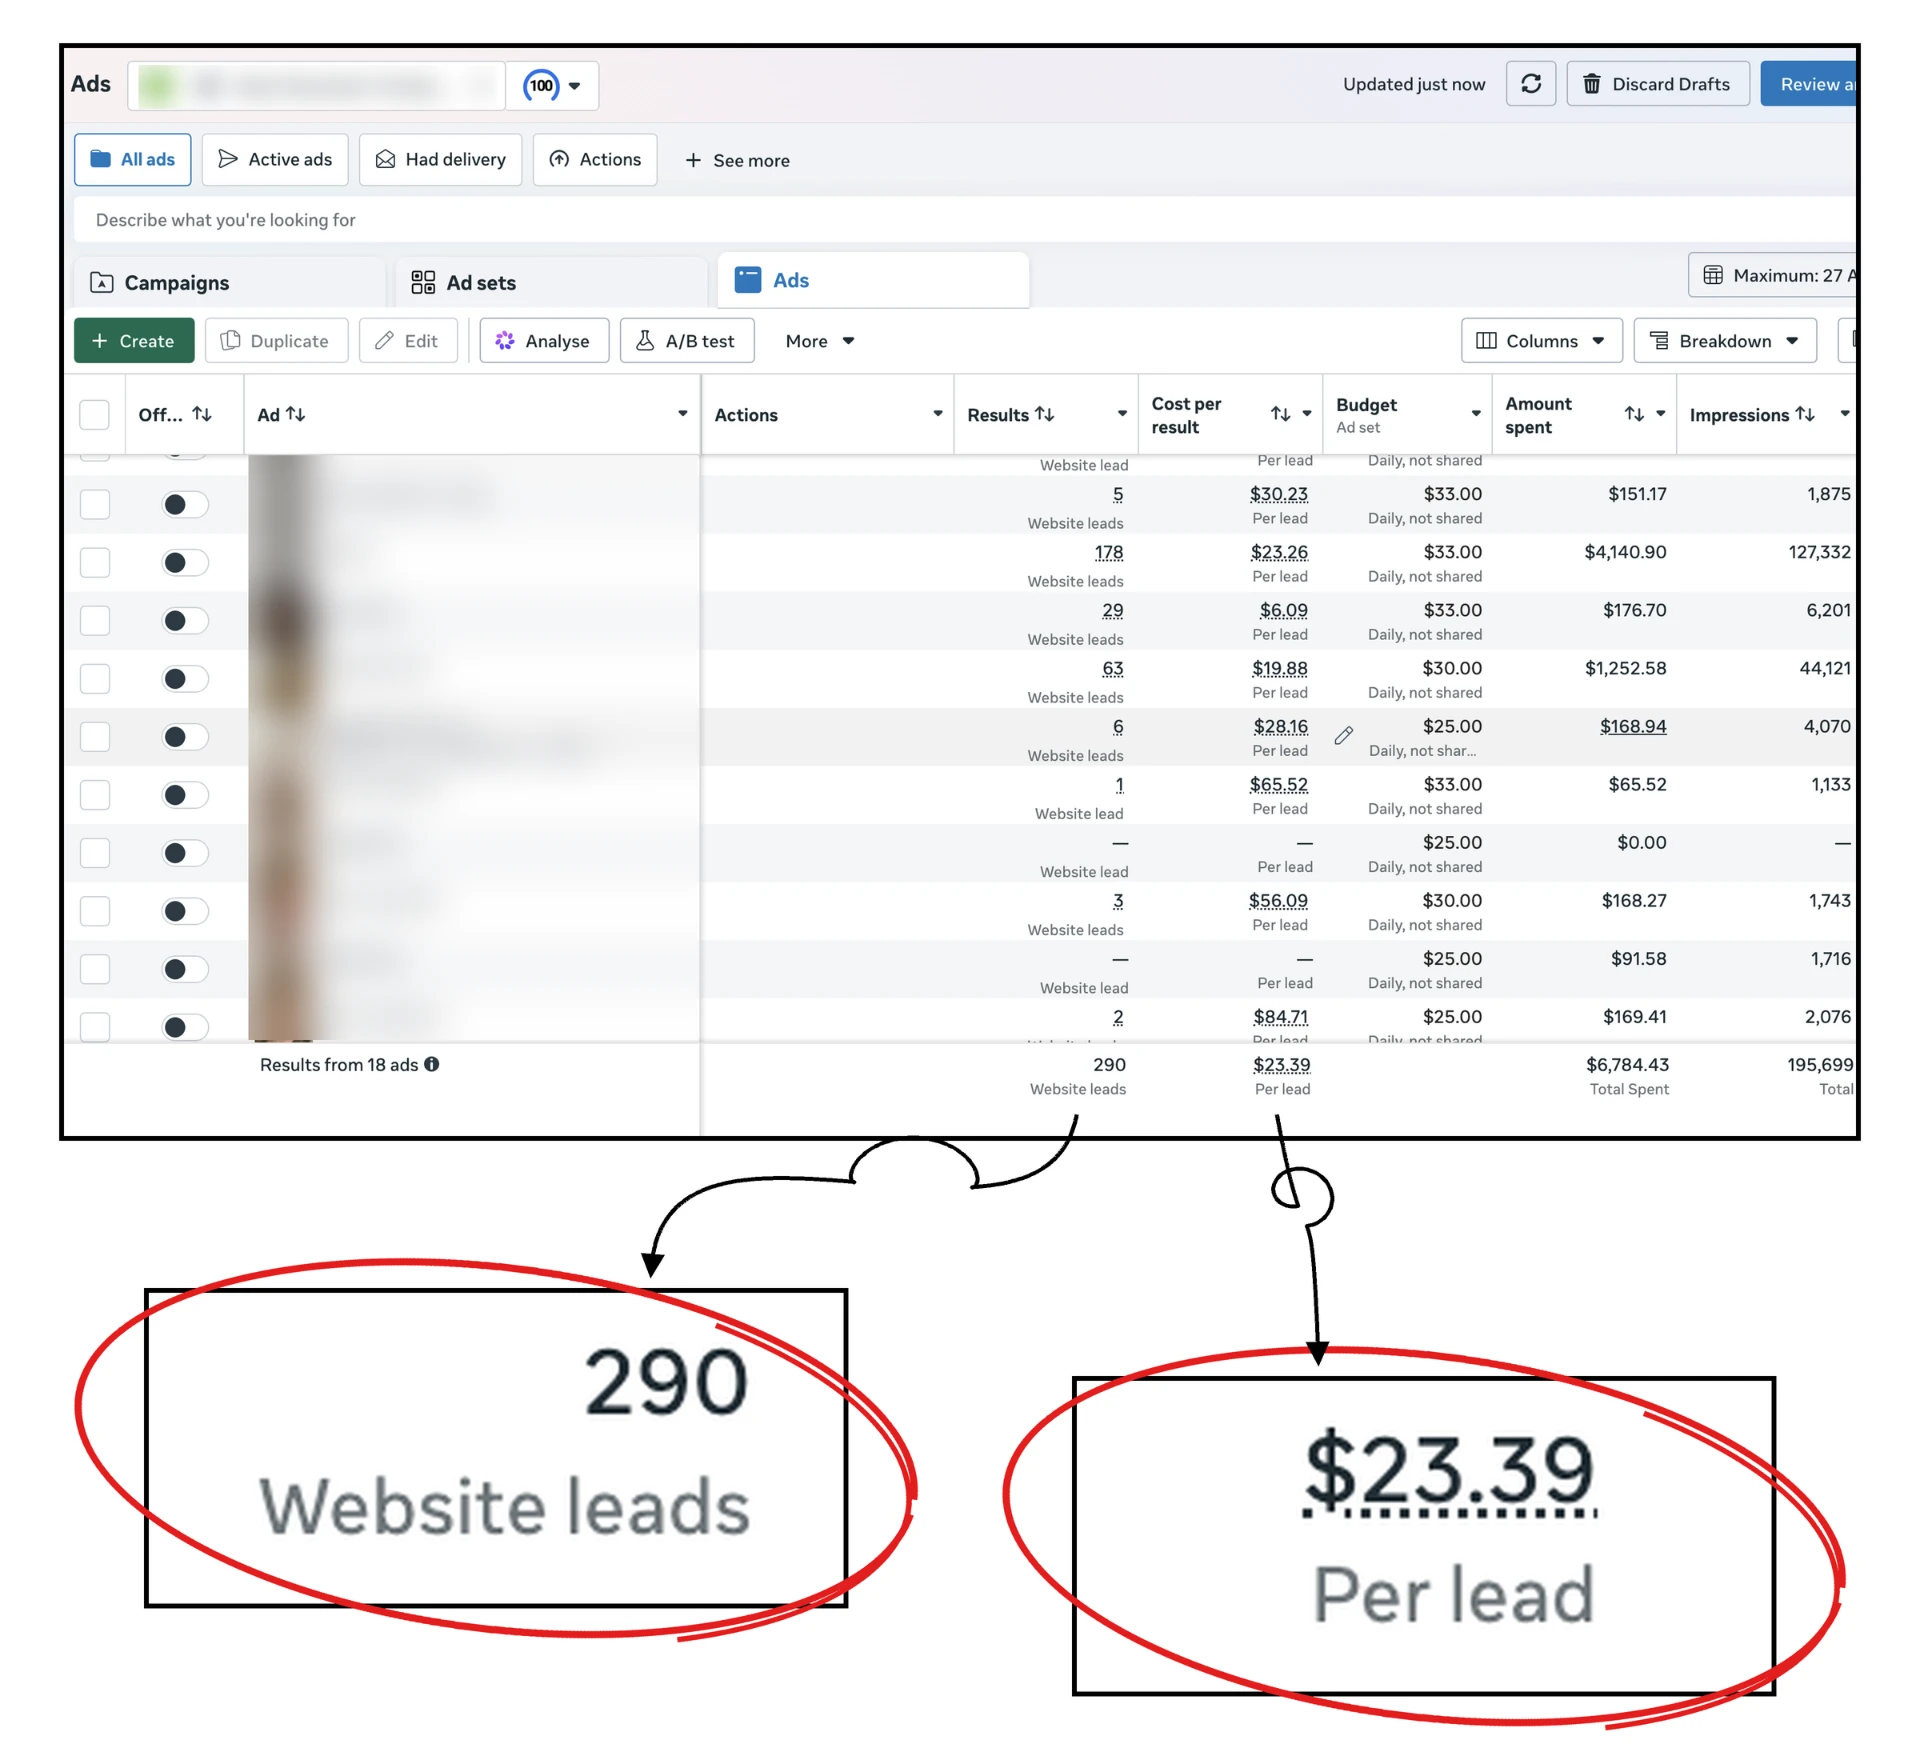
Task: Open the account score 100 dropdown
Action: tap(553, 85)
